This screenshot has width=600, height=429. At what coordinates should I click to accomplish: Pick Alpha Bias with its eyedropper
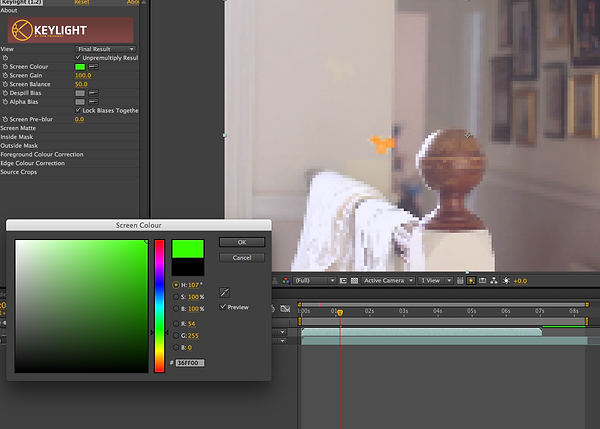(93, 102)
